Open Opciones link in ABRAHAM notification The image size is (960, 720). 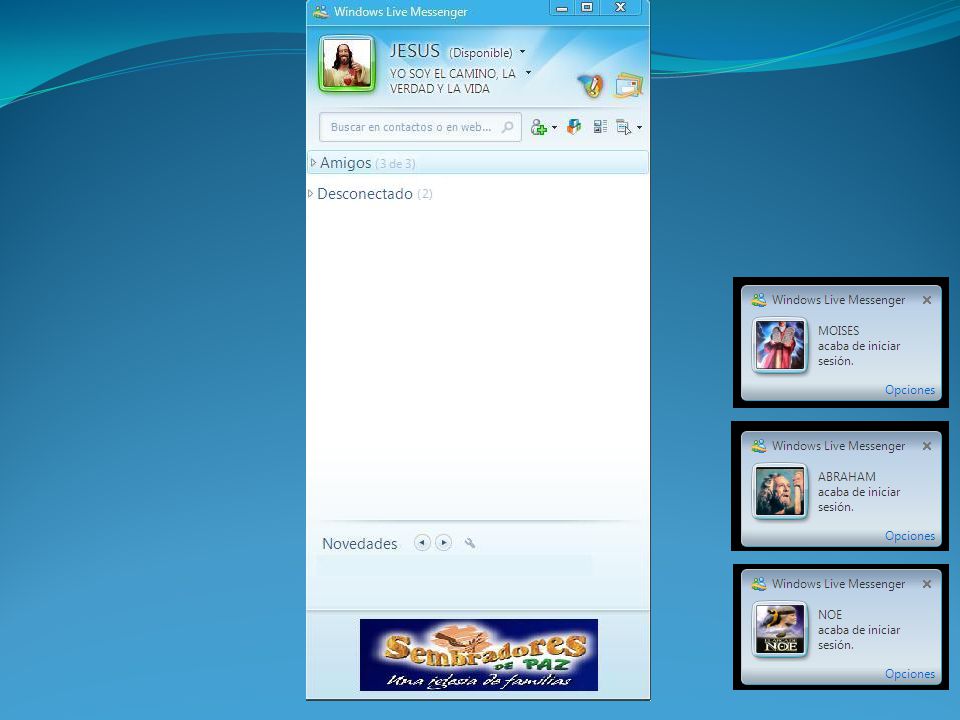(x=910, y=536)
